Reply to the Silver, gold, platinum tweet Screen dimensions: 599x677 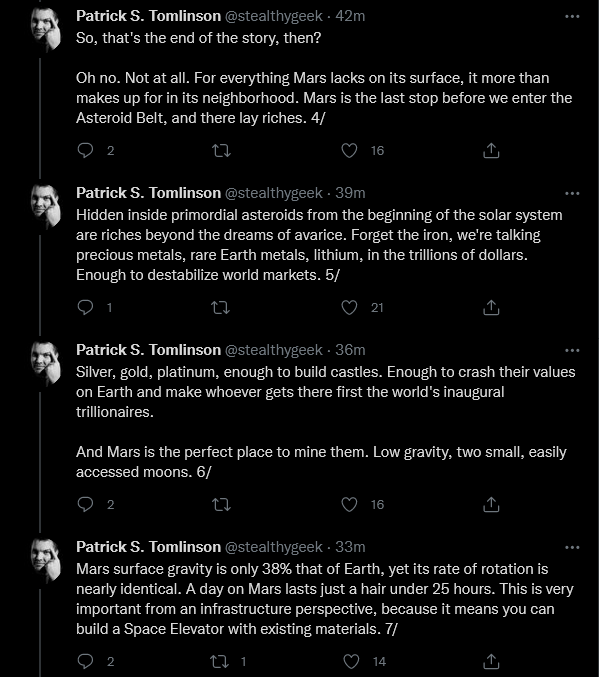85,504
